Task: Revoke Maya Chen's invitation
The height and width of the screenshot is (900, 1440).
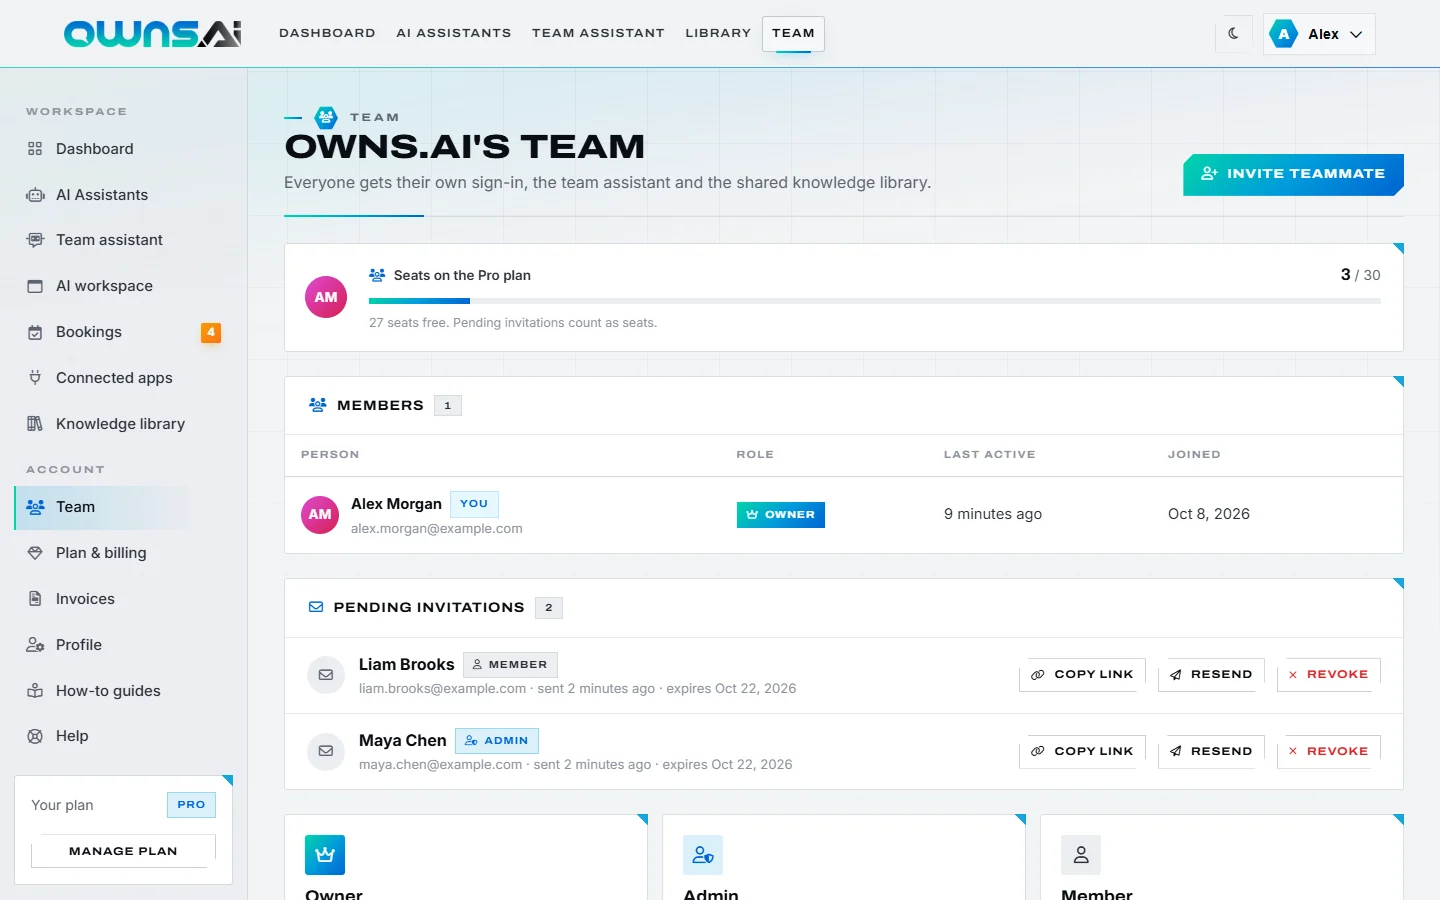Action: 1329,752
